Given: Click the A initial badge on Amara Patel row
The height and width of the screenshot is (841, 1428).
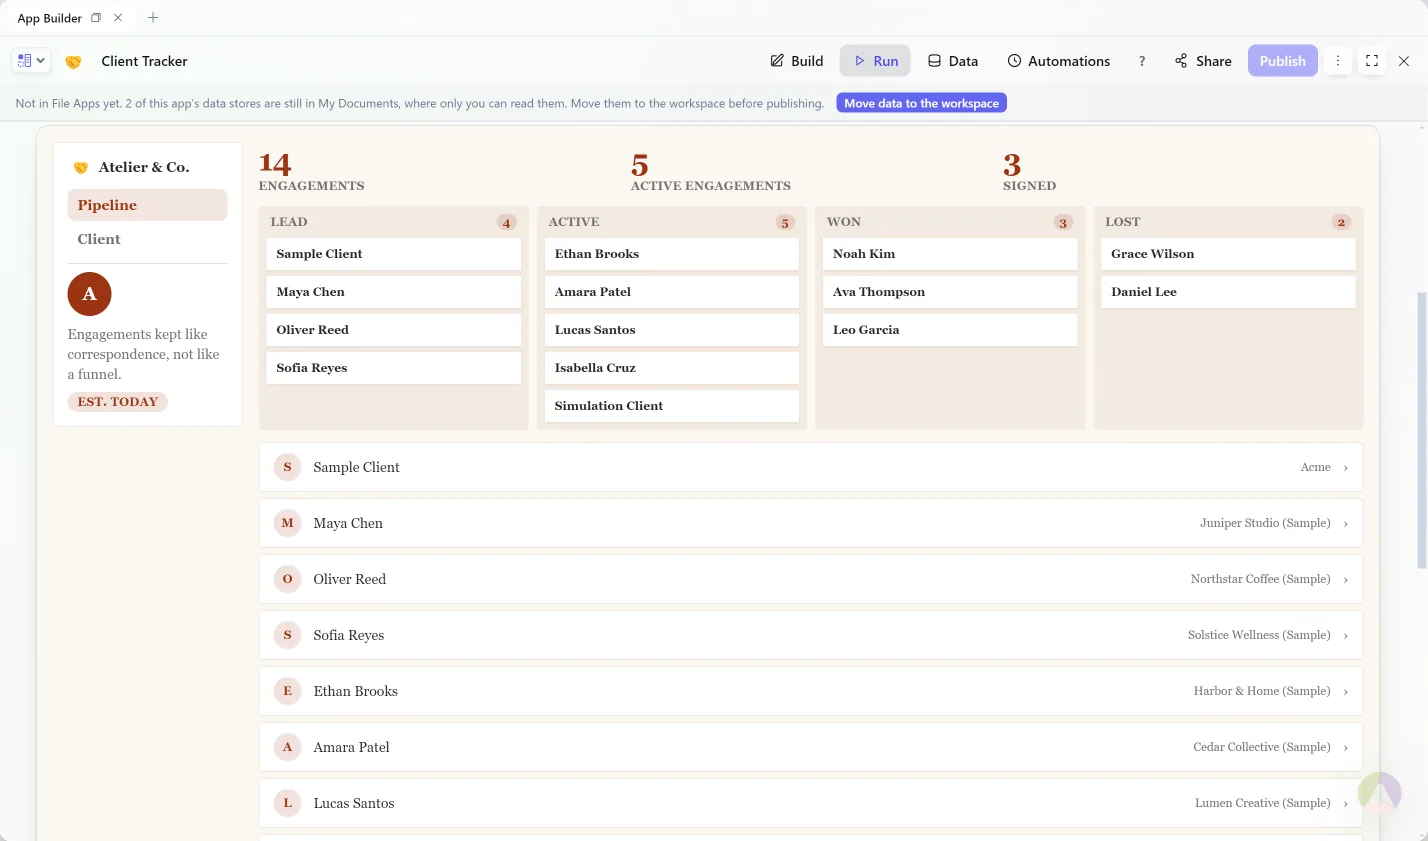Looking at the screenshot, I should tap(287, 747).
